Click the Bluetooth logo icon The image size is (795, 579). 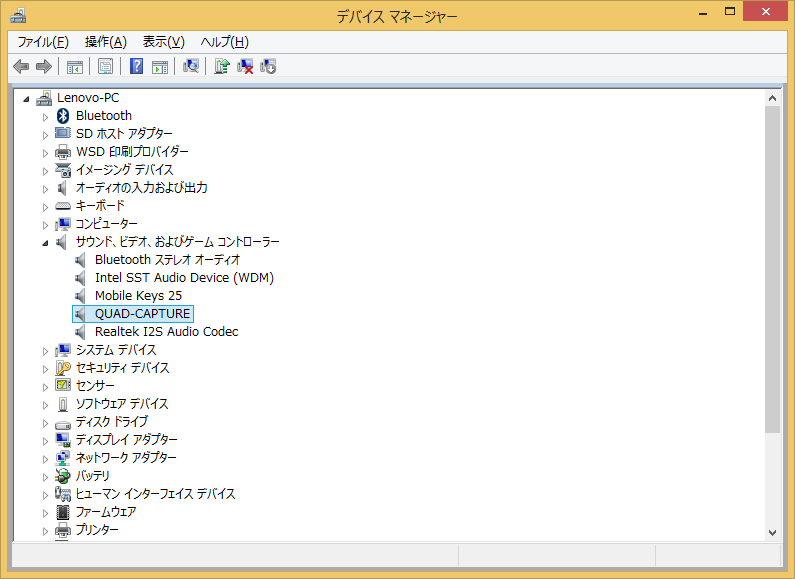63,116
